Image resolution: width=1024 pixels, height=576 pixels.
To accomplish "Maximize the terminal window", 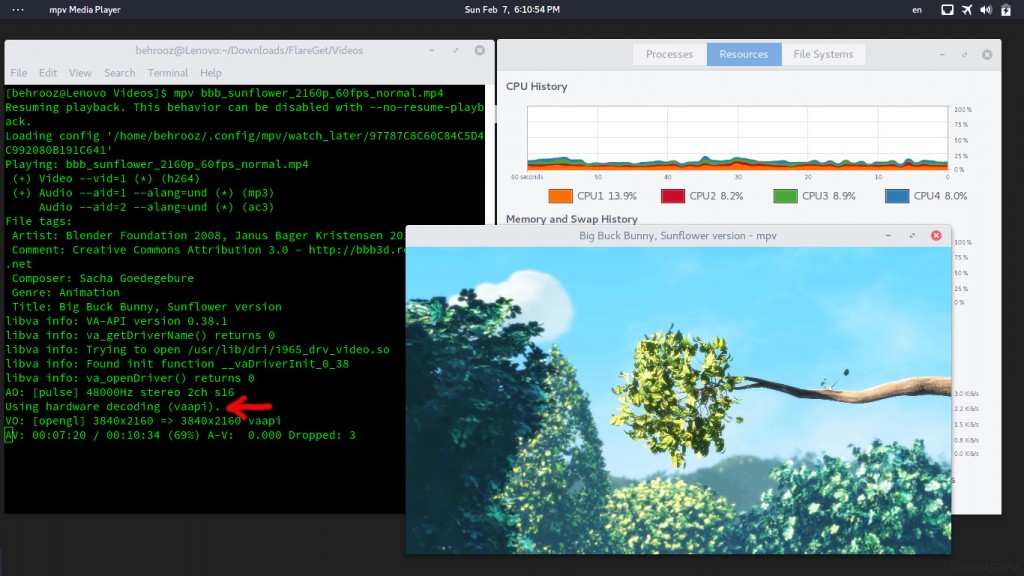I will click(456, 50).
